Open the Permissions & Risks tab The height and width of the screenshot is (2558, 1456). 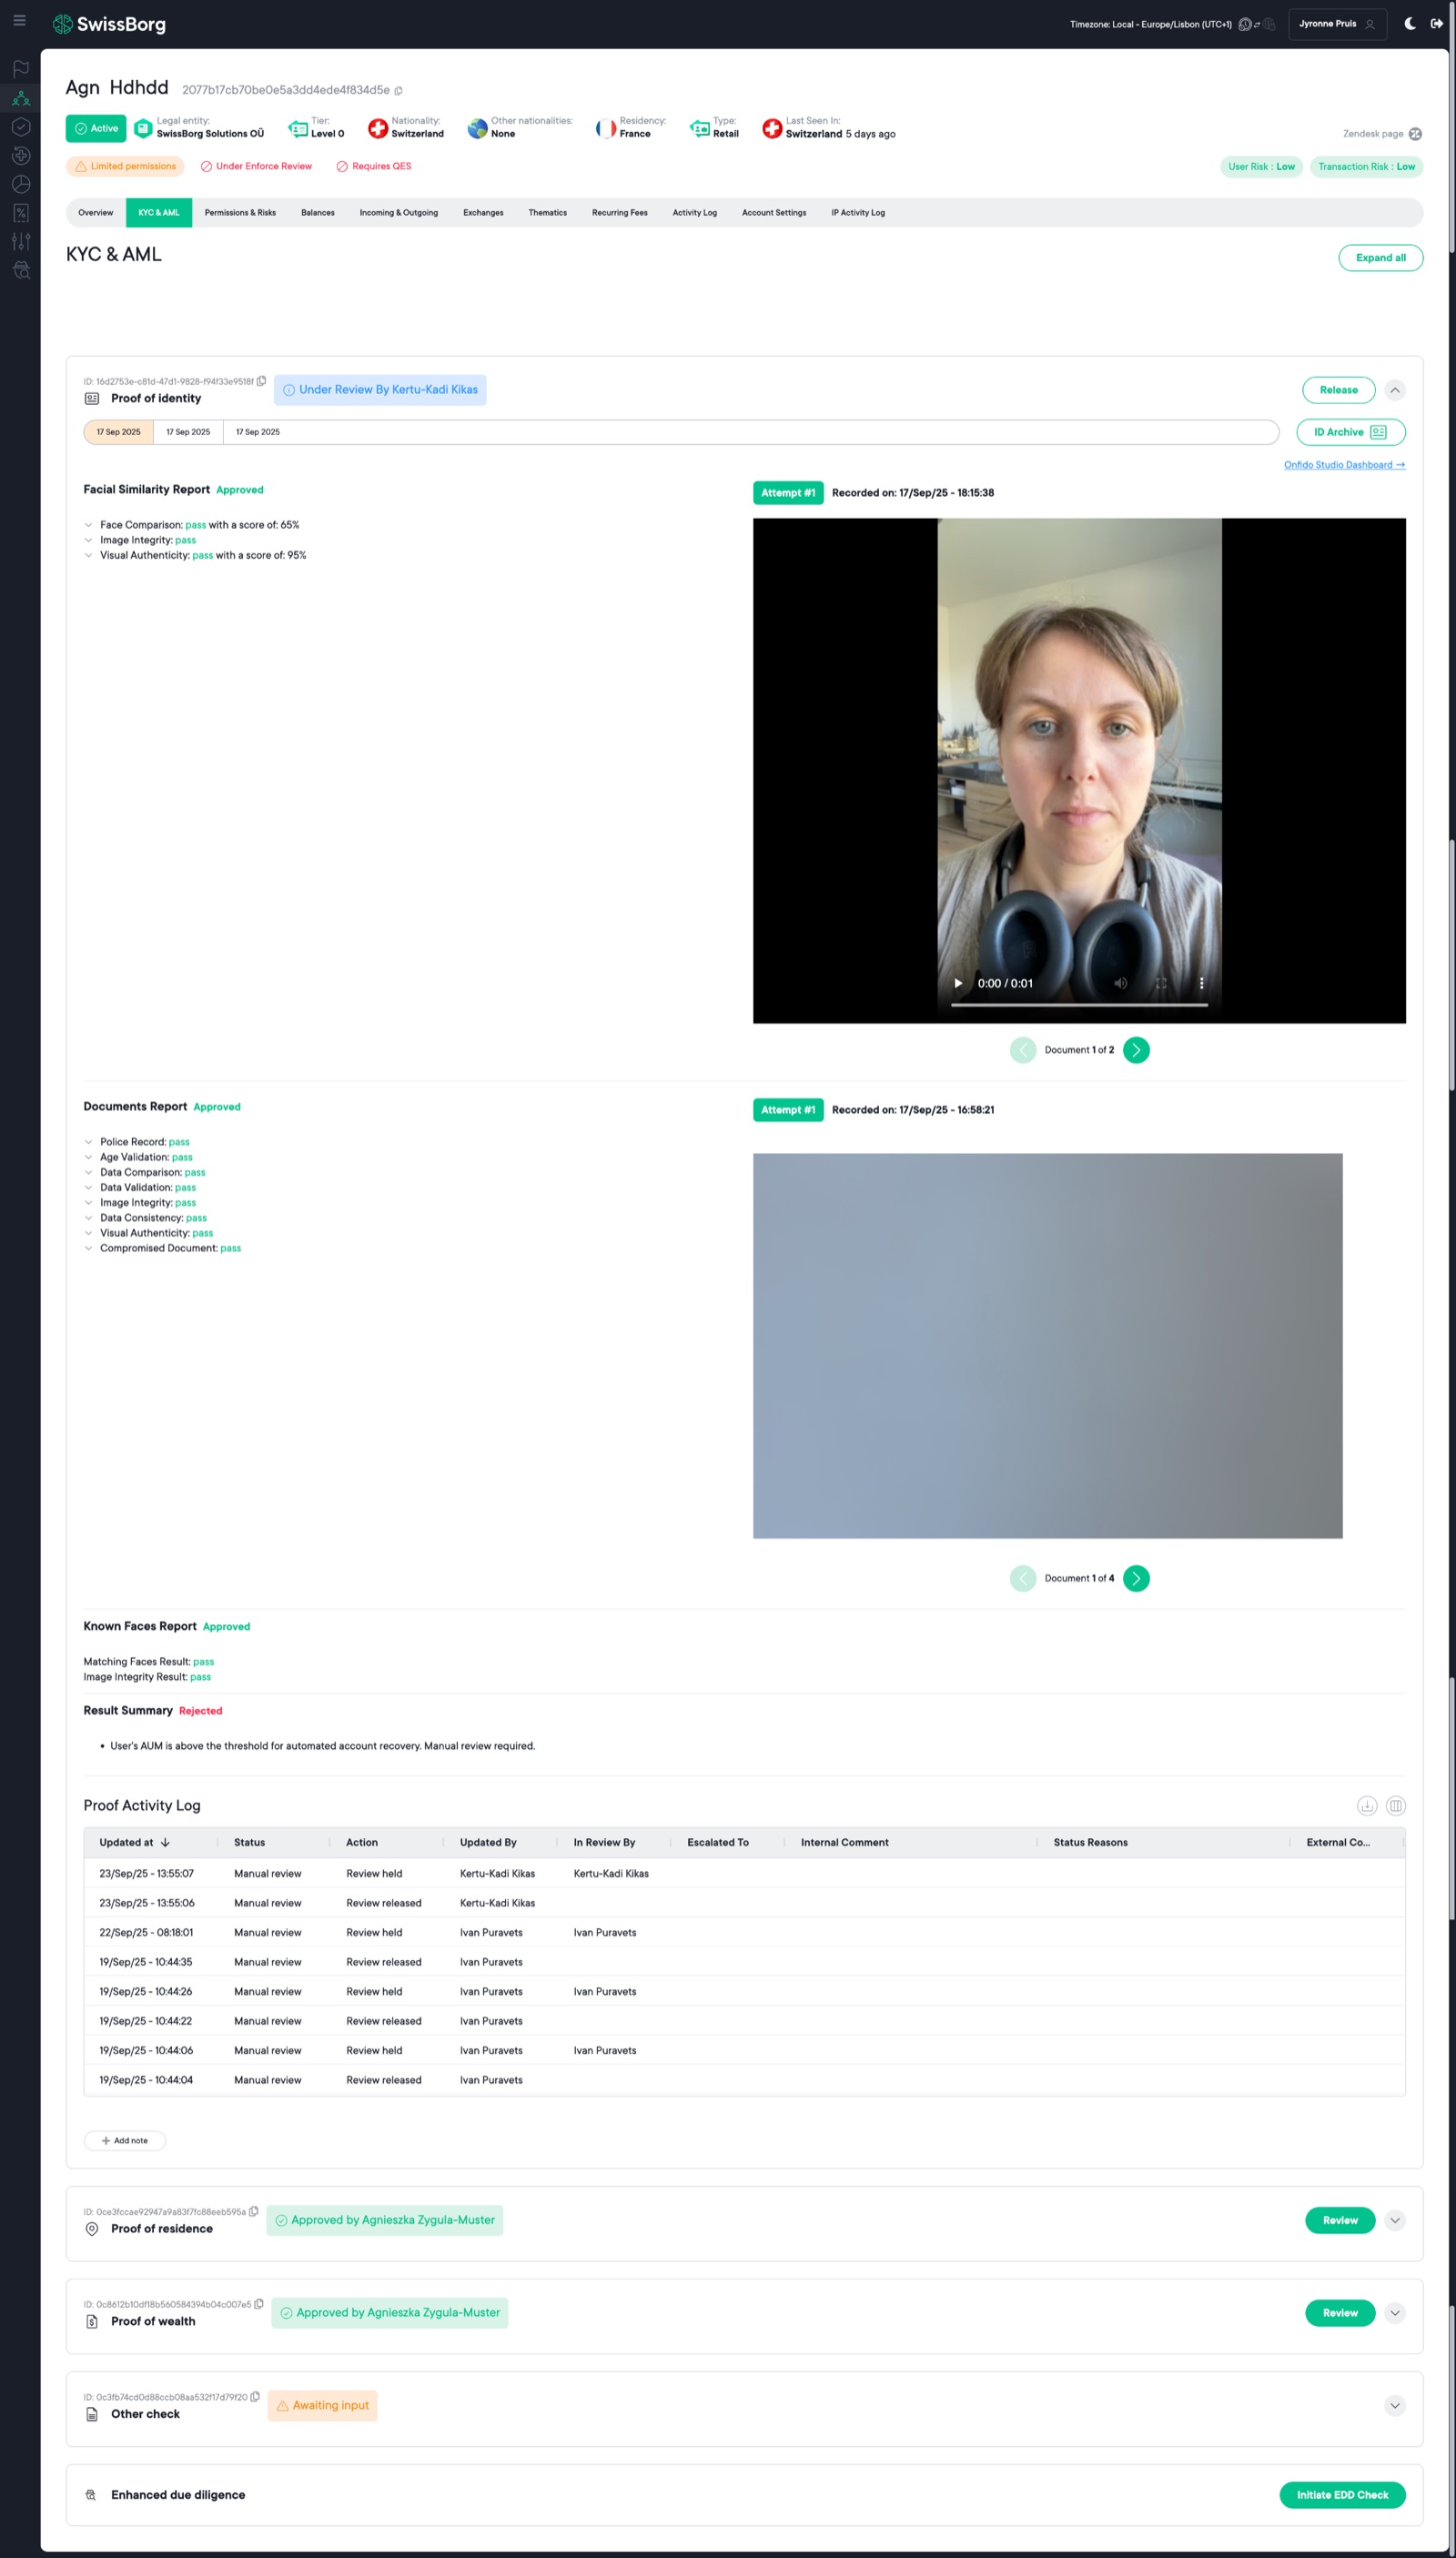tap(240, 213)
